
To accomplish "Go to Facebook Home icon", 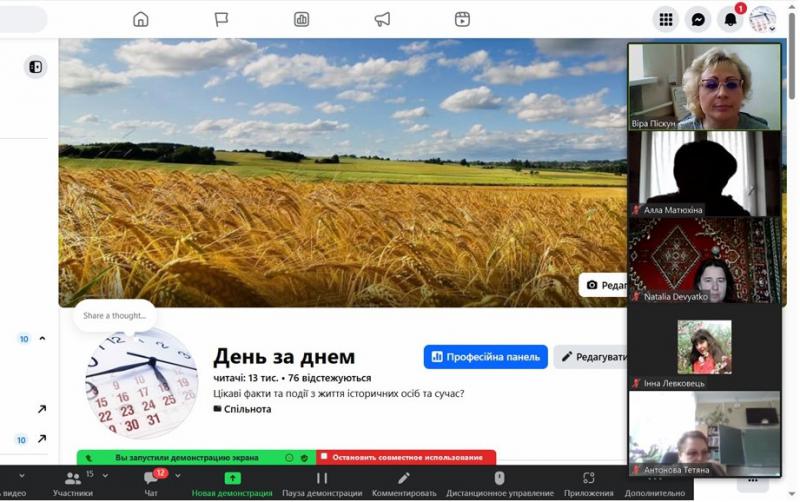I will point(141,19).
